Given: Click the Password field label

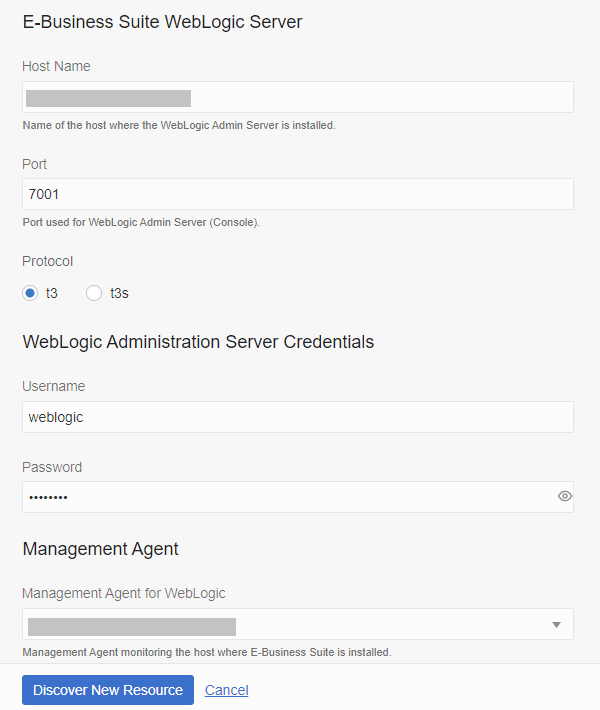Looking at the screenshot, I should click(52, 467).
